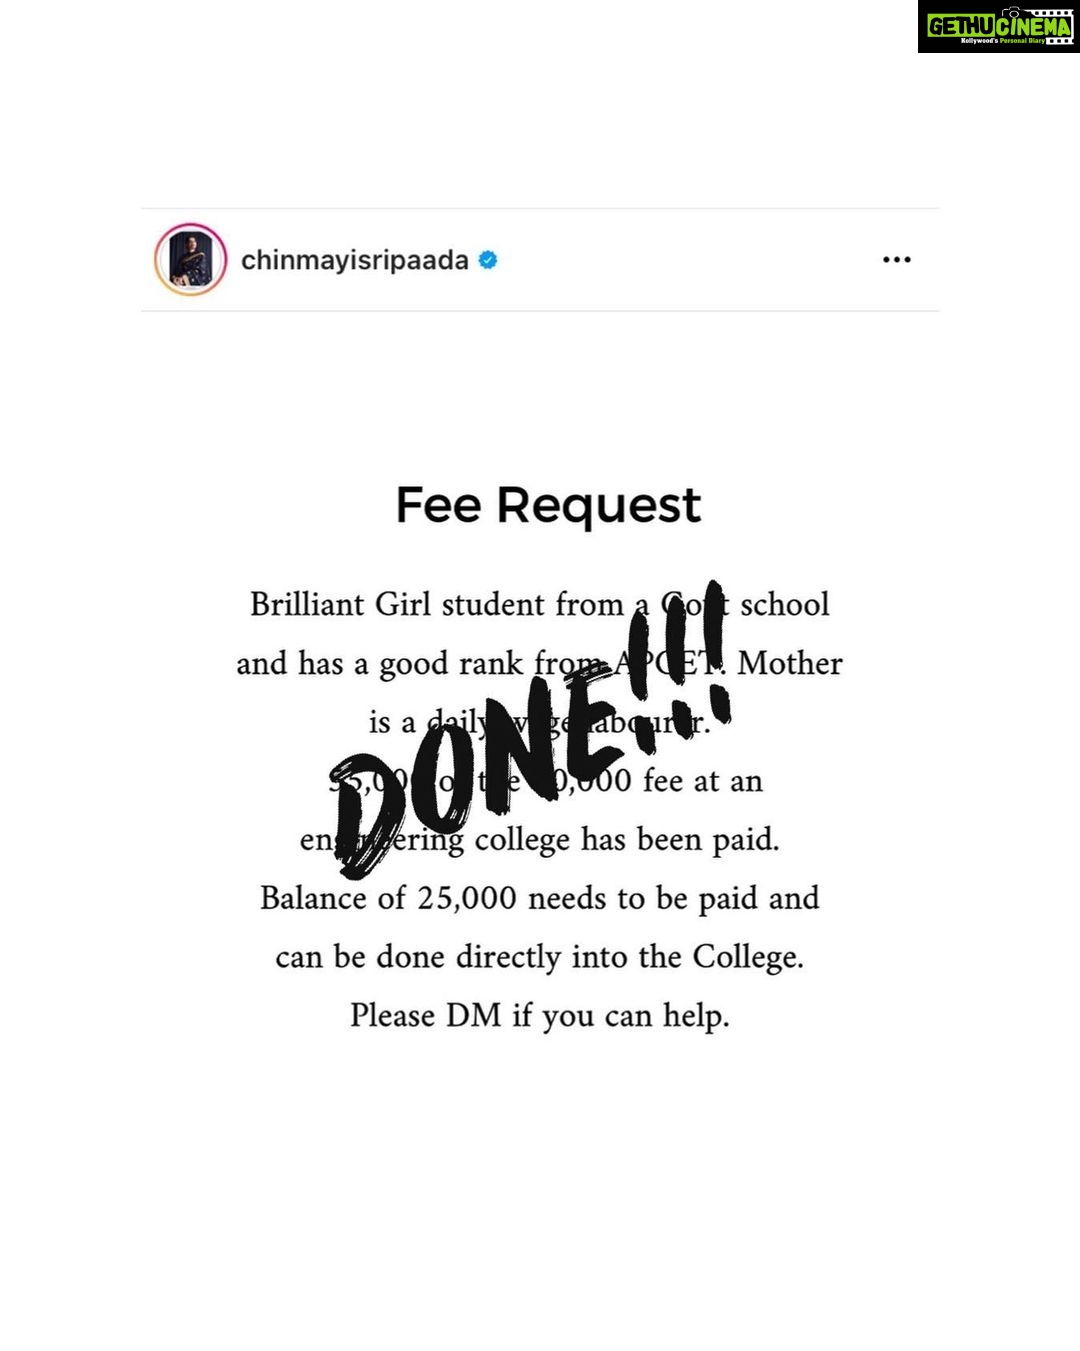Click the camera icon atop GethuCinema logo
Viewport: 1080px width, 1351px height.
tap(1012, 12)
